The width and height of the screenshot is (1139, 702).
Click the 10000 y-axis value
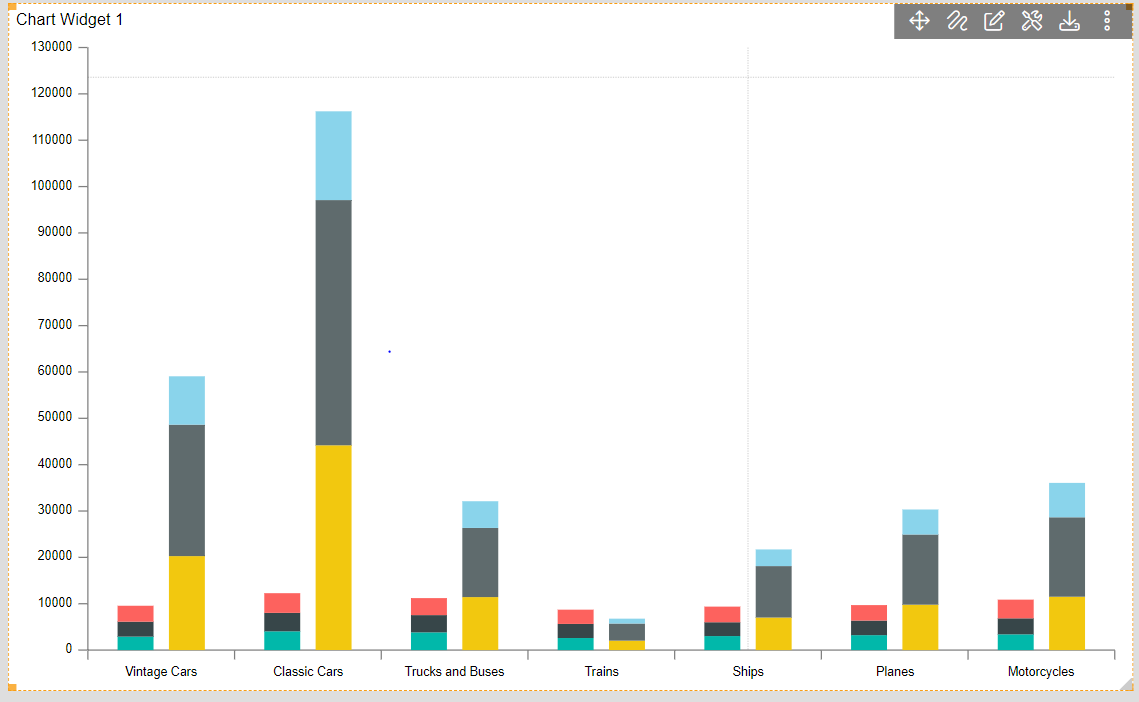(x=55, y=602)
